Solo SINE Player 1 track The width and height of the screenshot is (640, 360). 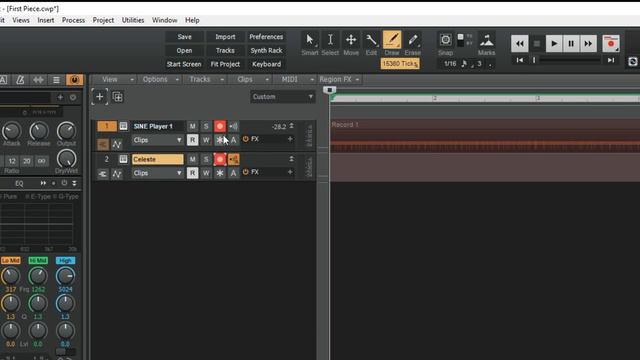coord(206,127)
